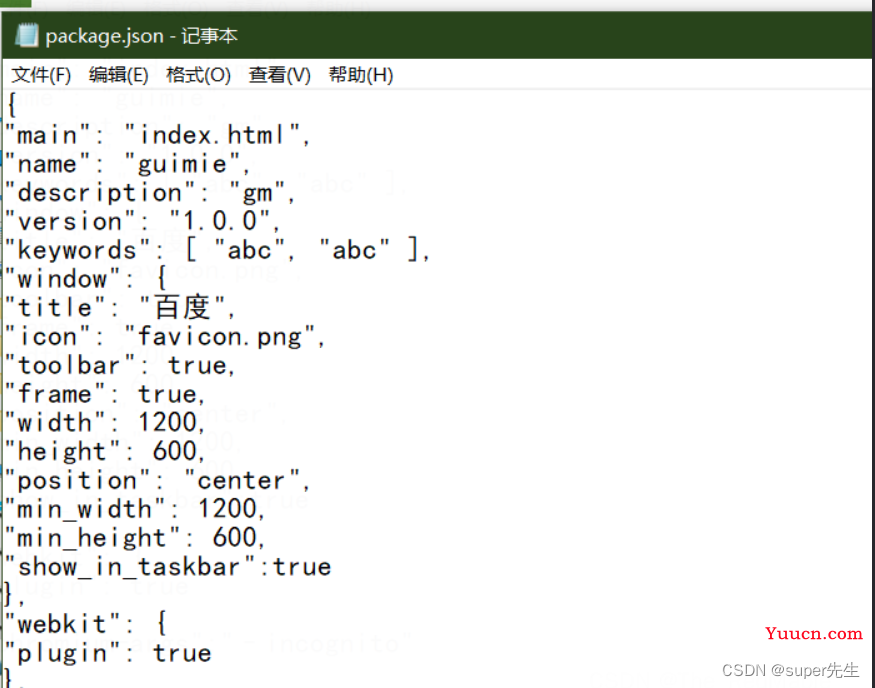The height and width of the screenshot is (688, 875).
Task: Click the "window": { line
Action: click(x=86, y=278)
